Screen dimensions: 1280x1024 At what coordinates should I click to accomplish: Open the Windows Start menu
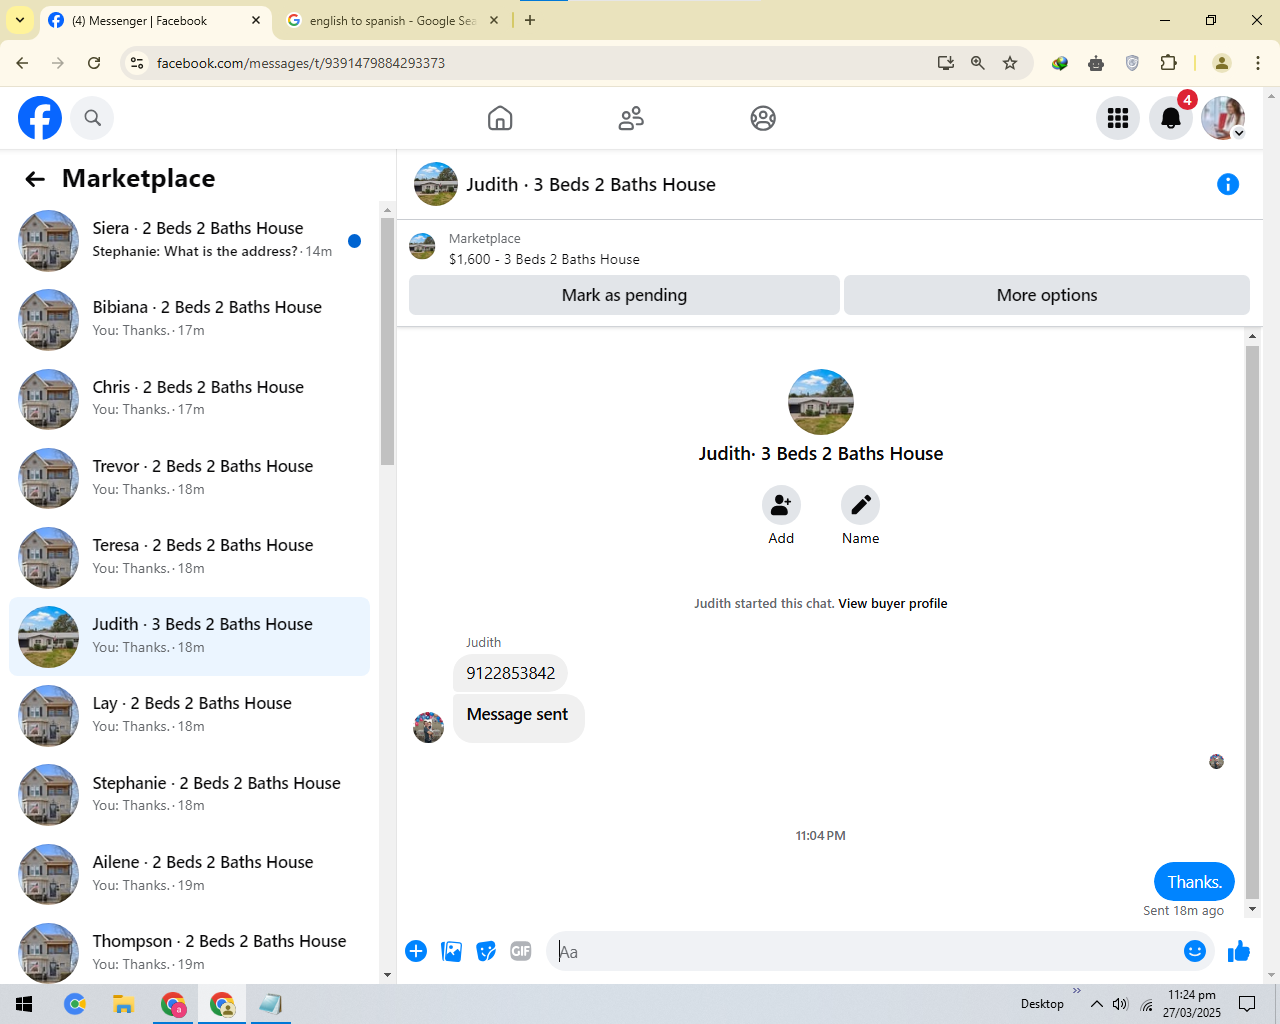point(24,1004)
